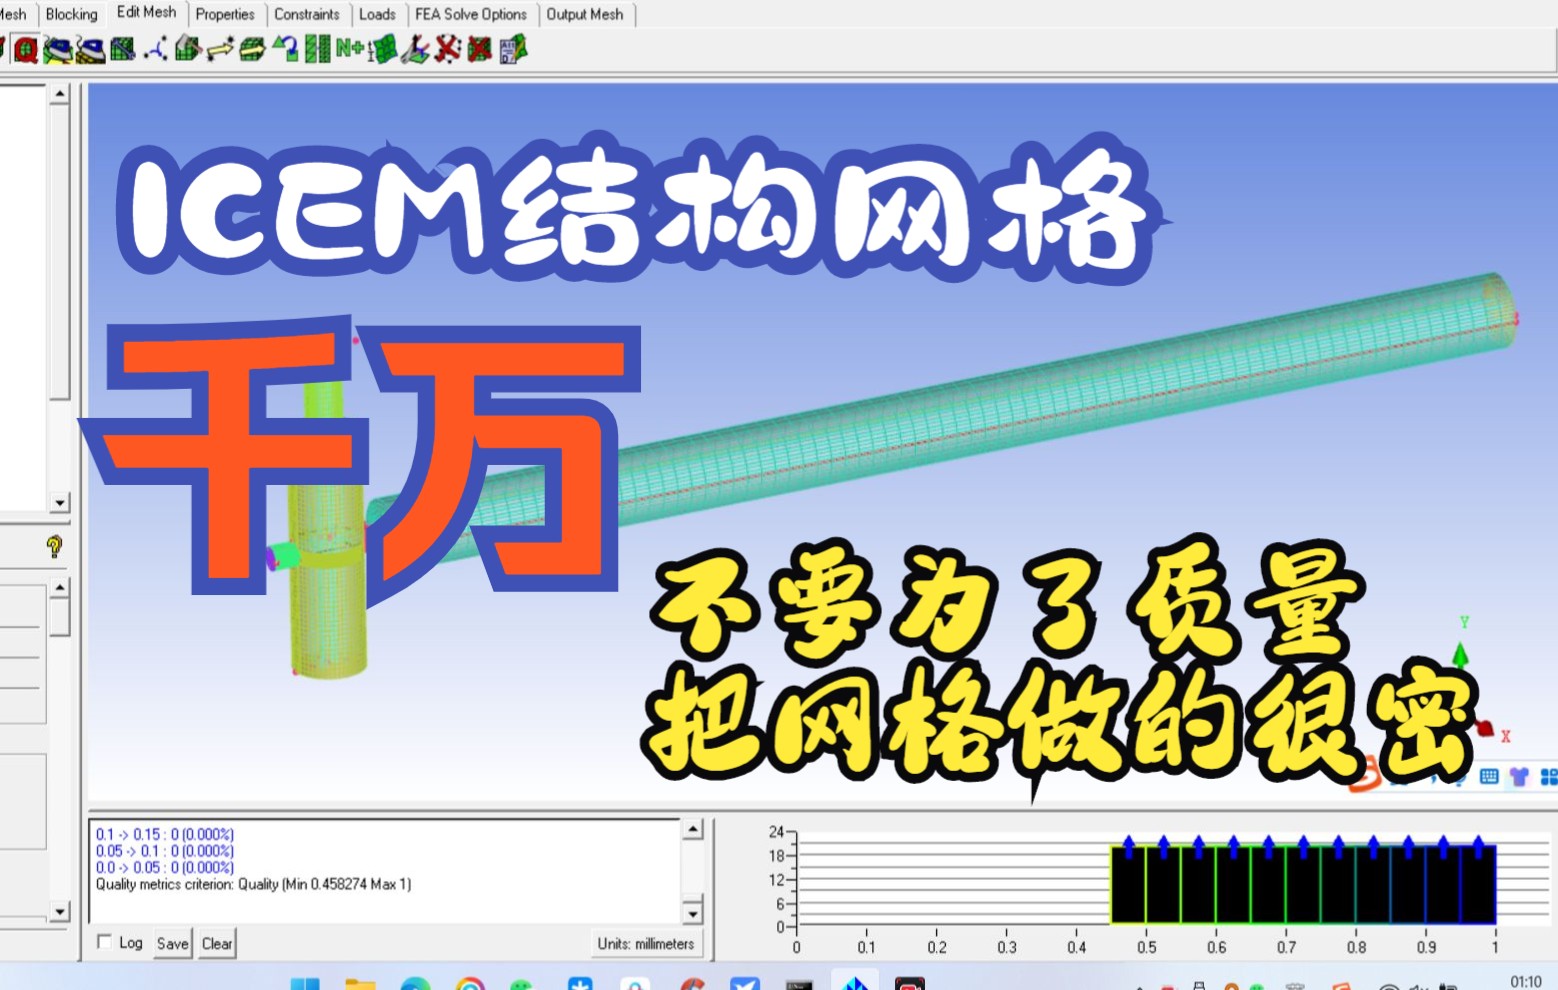This screenshot has height=990, width=1558.
Task: Open the Transform Mesh tool
Action: click(252, 49)
